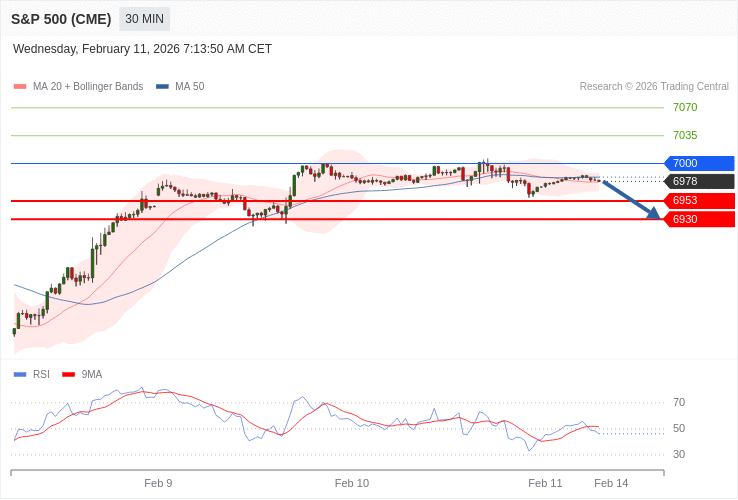
Task: Click the MA 20 + Bollinger Bands legend label
Action: 88,87
